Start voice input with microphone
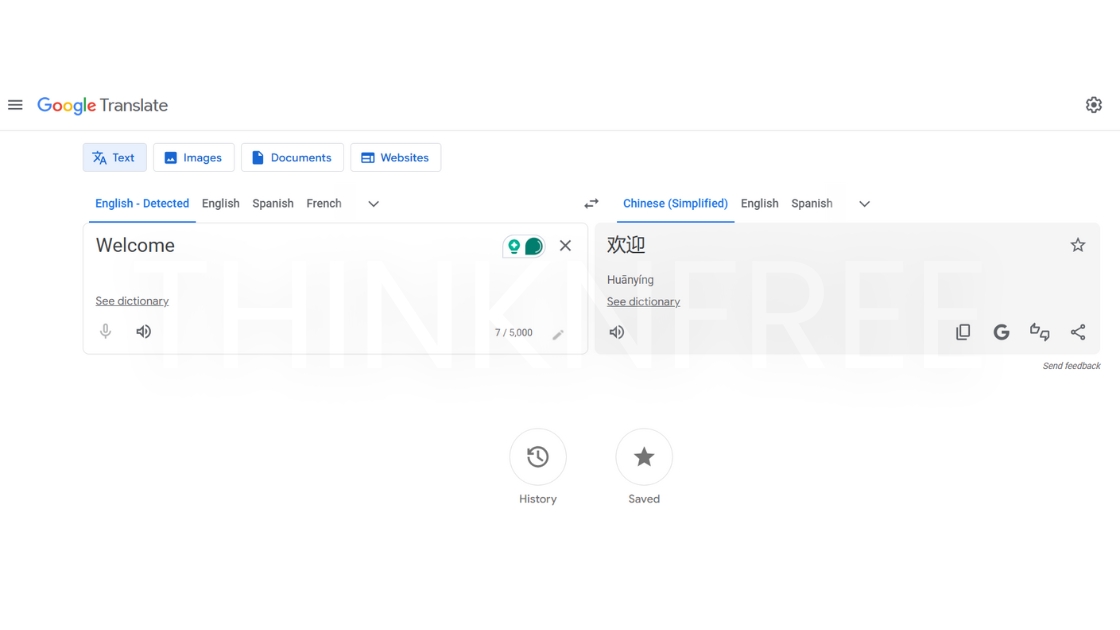Viewport: 1120px width, 630px height. click(x=105, y=331)
